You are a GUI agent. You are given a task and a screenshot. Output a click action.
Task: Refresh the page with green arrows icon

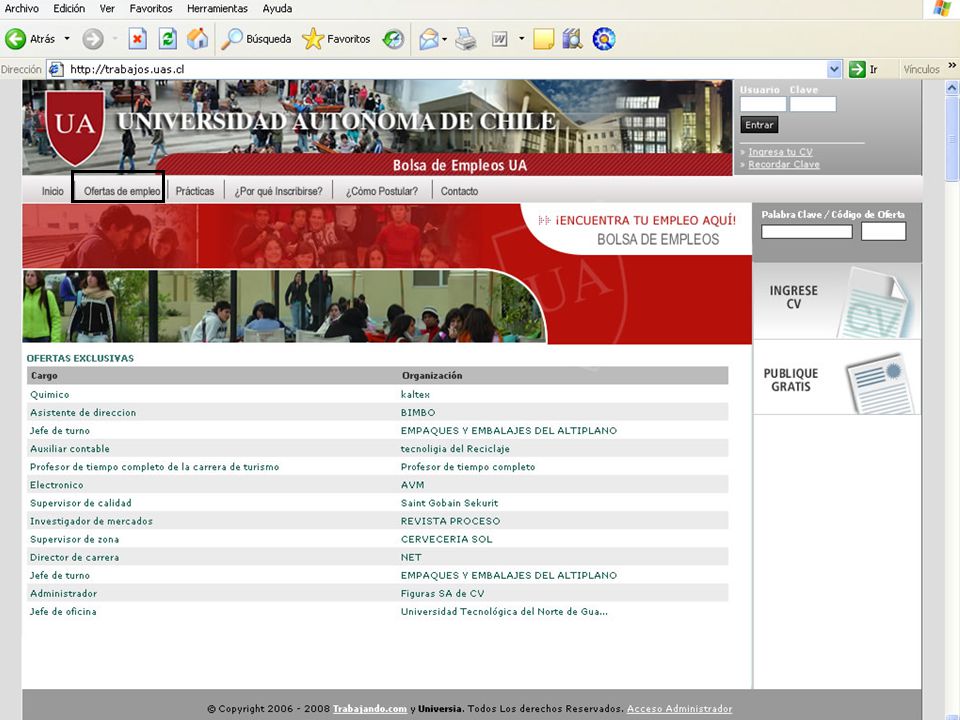tap(167, 39)
